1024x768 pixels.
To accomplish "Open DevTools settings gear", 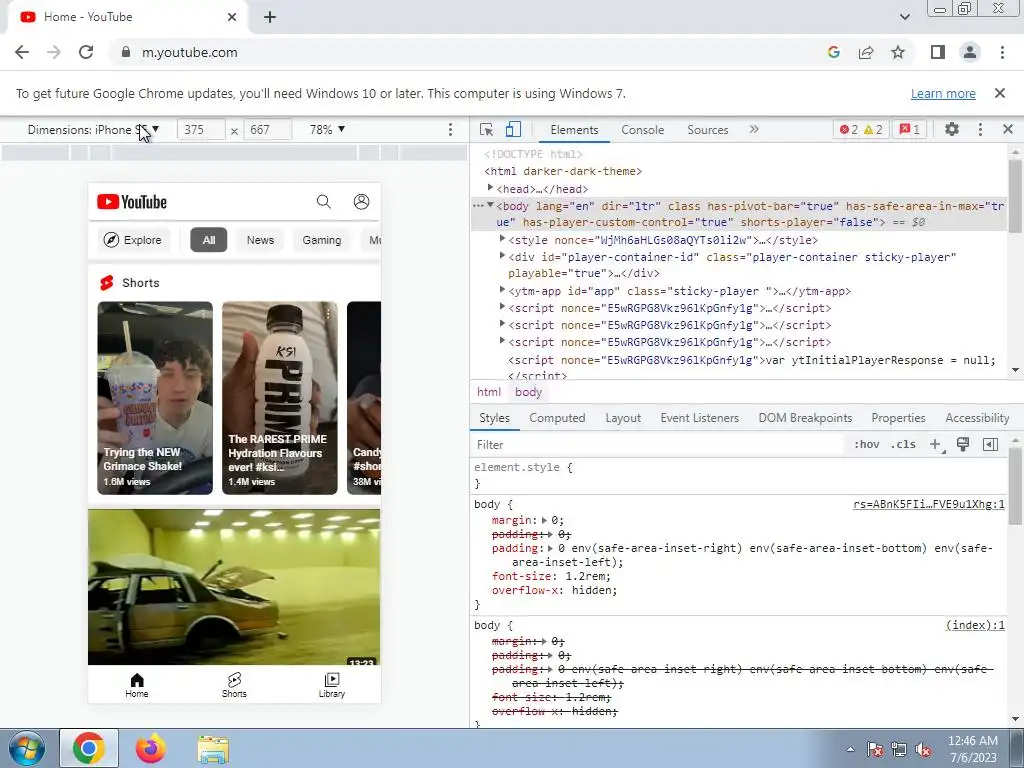I will click(x=952, y=129).
